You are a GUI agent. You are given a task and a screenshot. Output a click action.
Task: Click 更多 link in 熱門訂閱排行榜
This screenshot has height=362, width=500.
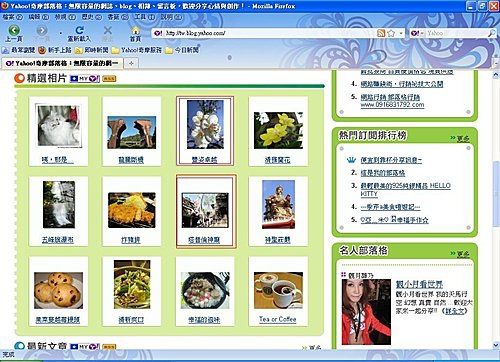click(463, 139)
